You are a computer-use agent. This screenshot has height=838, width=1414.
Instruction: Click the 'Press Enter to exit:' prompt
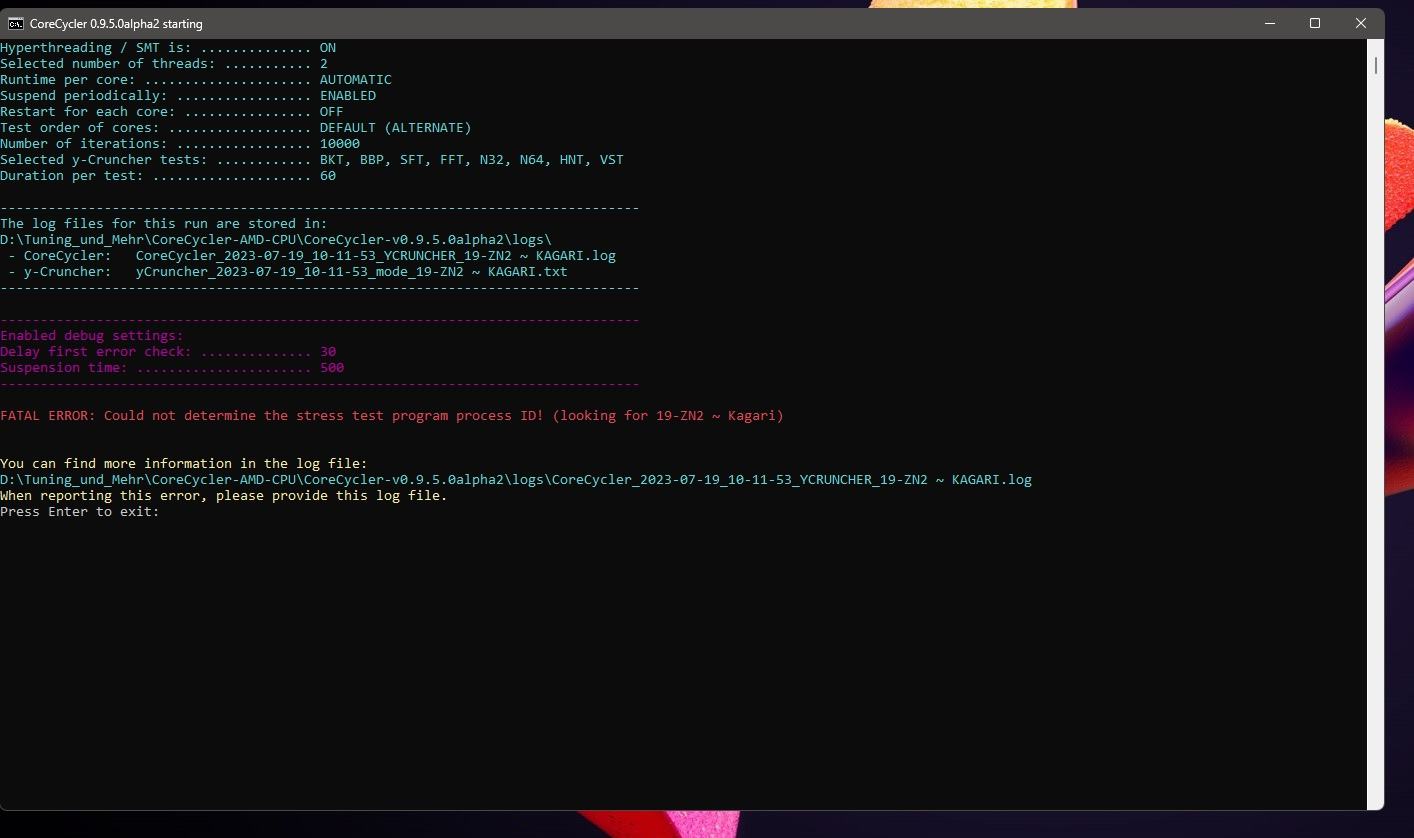80,512
